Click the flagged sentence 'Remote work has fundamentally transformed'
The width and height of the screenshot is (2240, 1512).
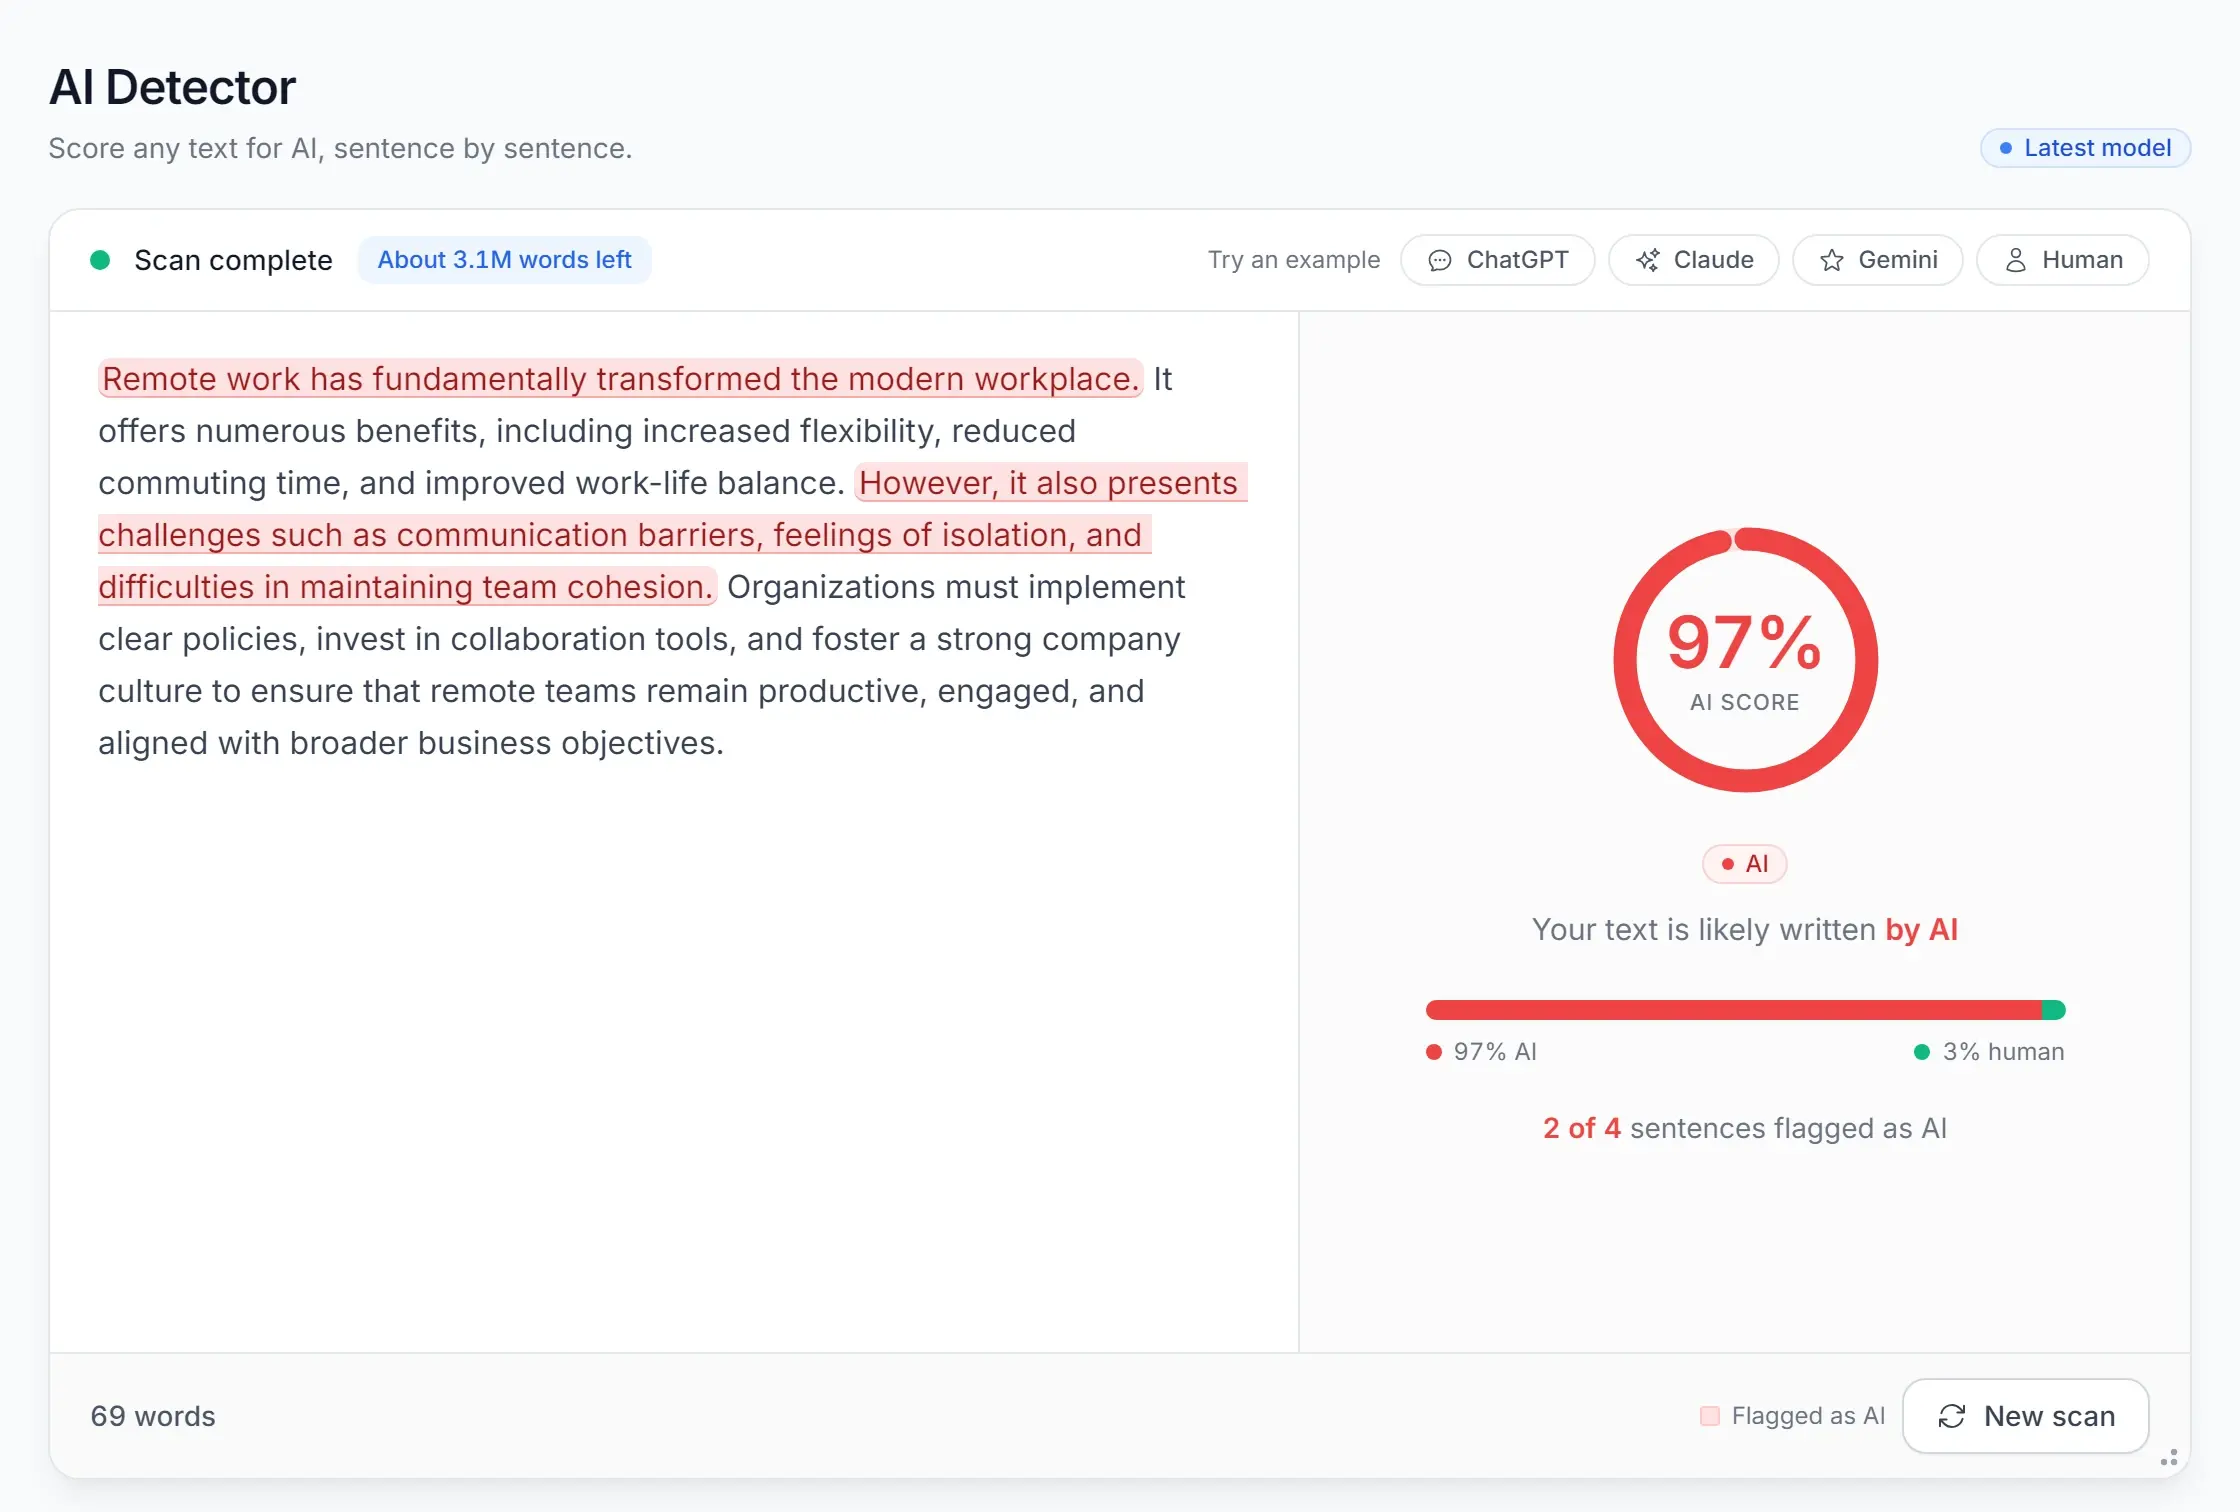[x=620, y=379]
